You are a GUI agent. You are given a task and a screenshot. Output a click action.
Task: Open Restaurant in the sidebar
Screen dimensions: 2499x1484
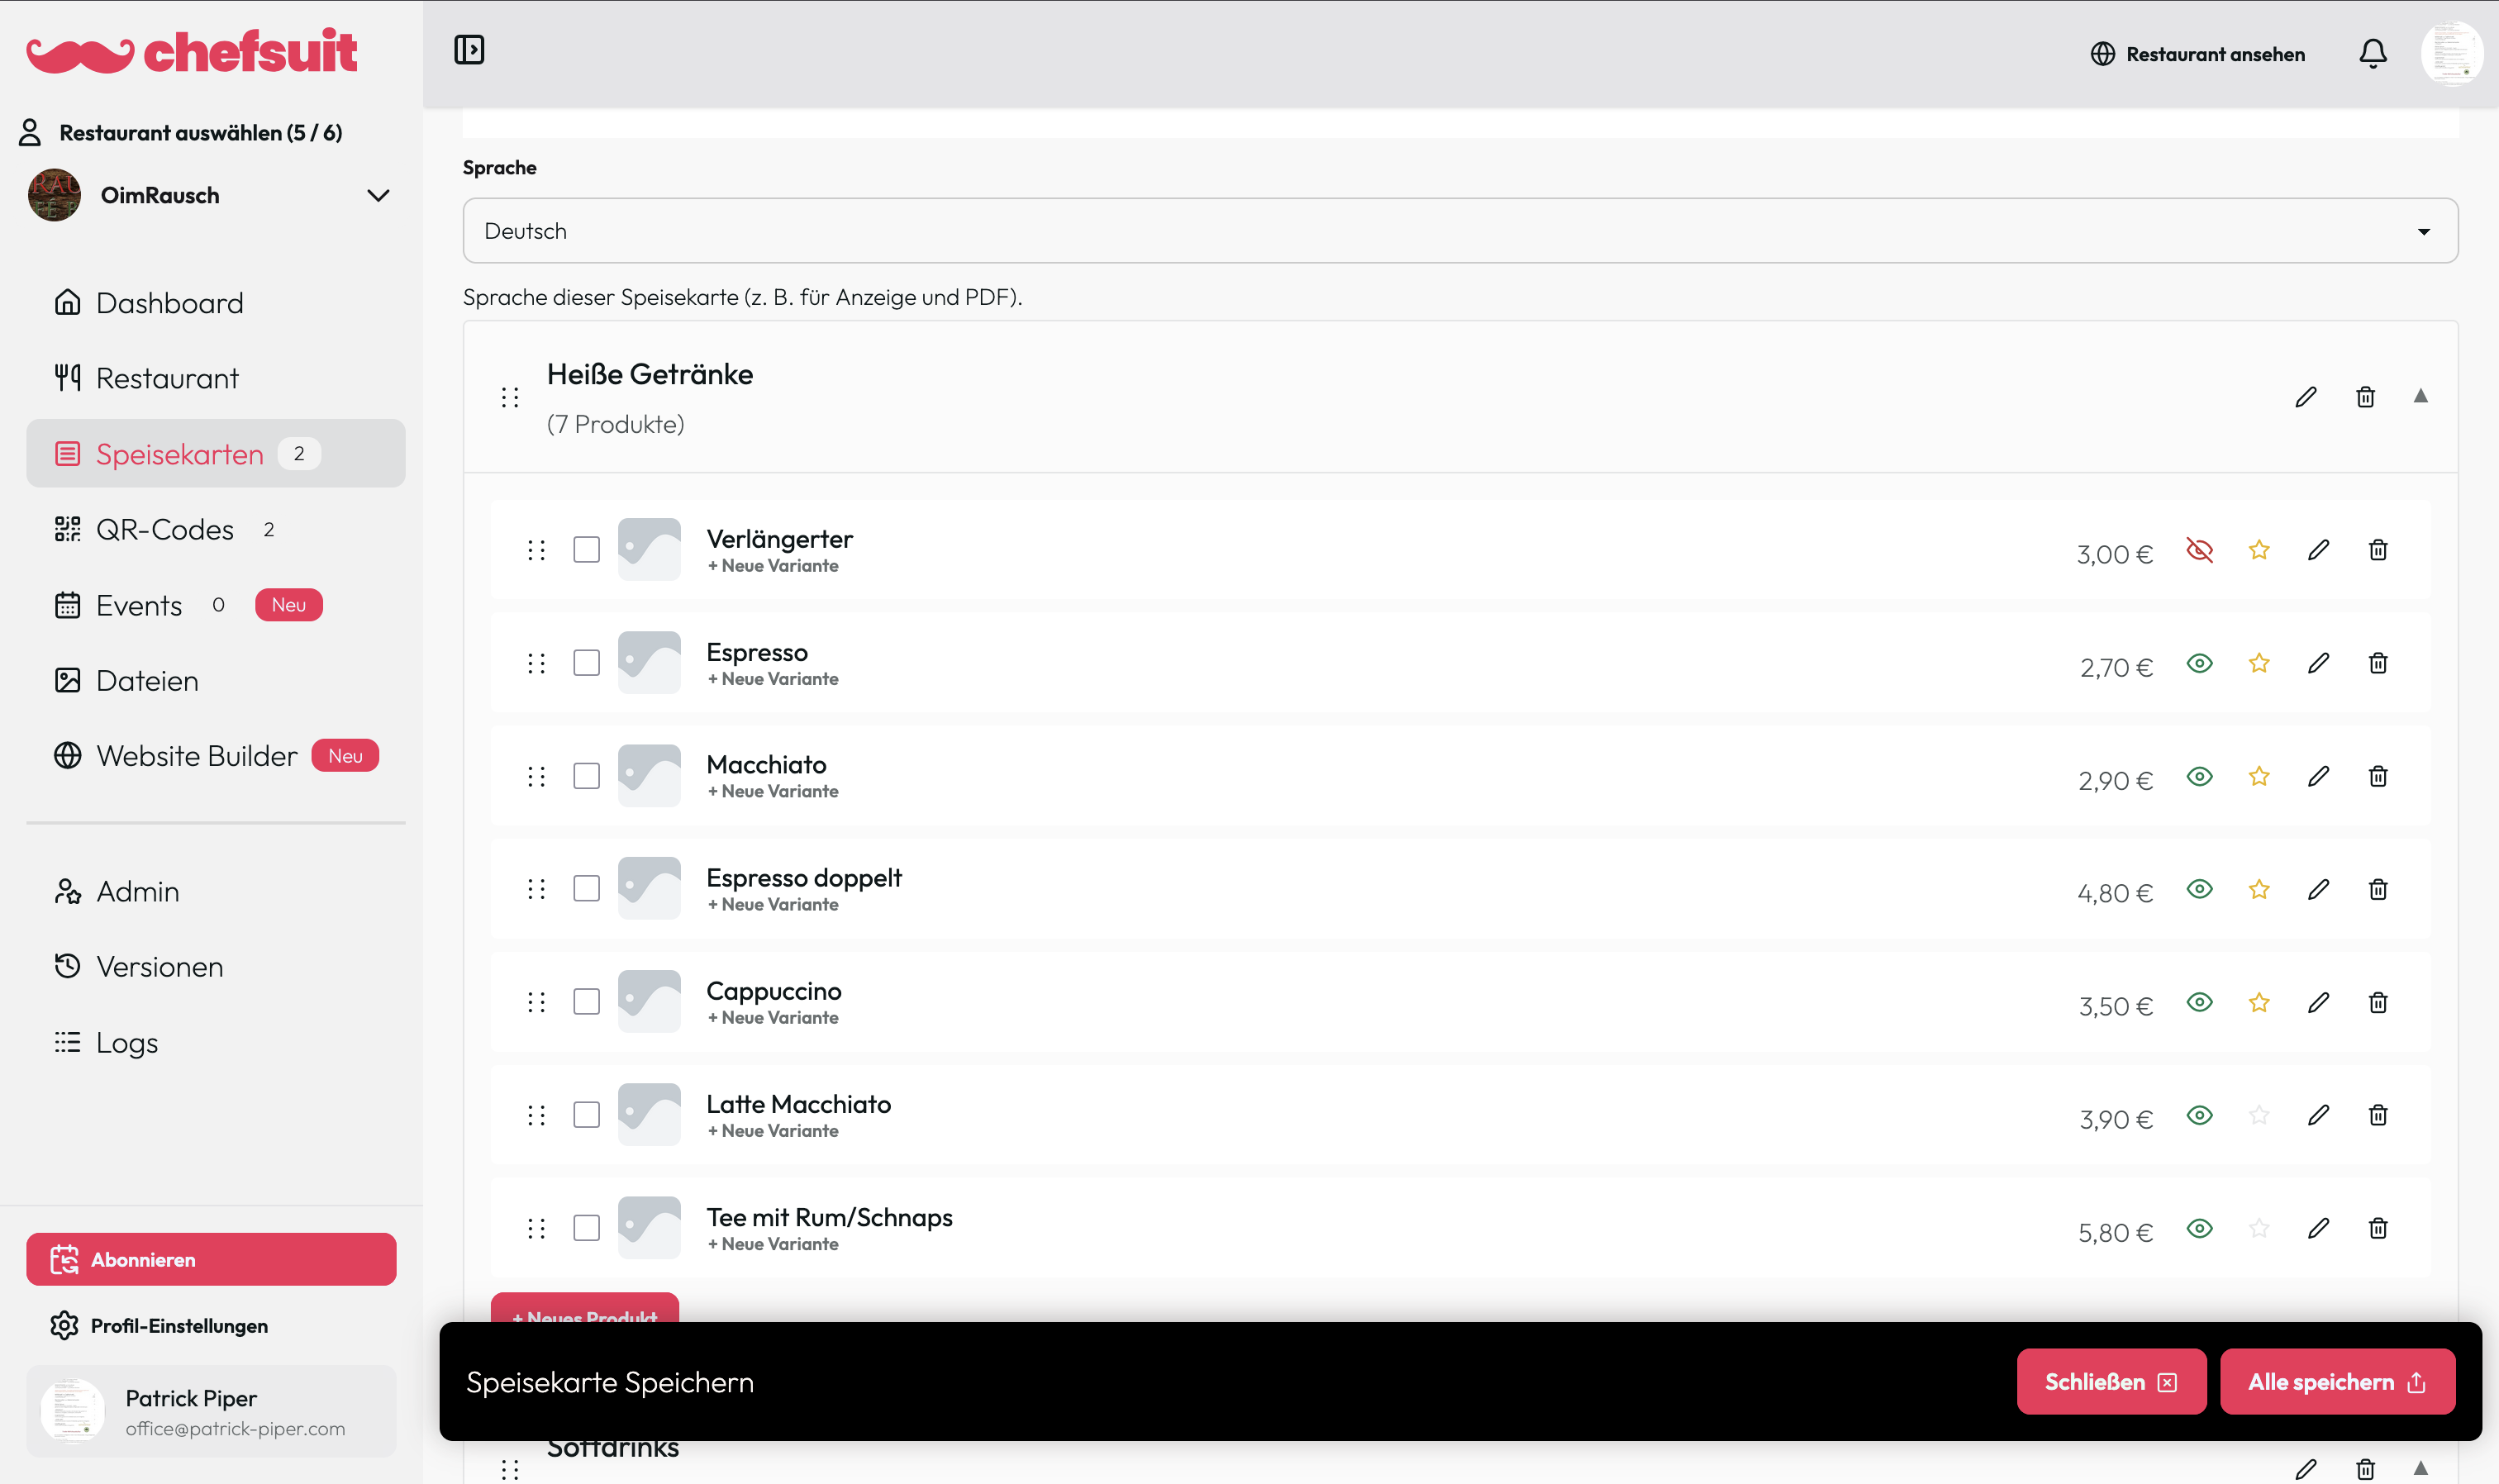(215, 378)
